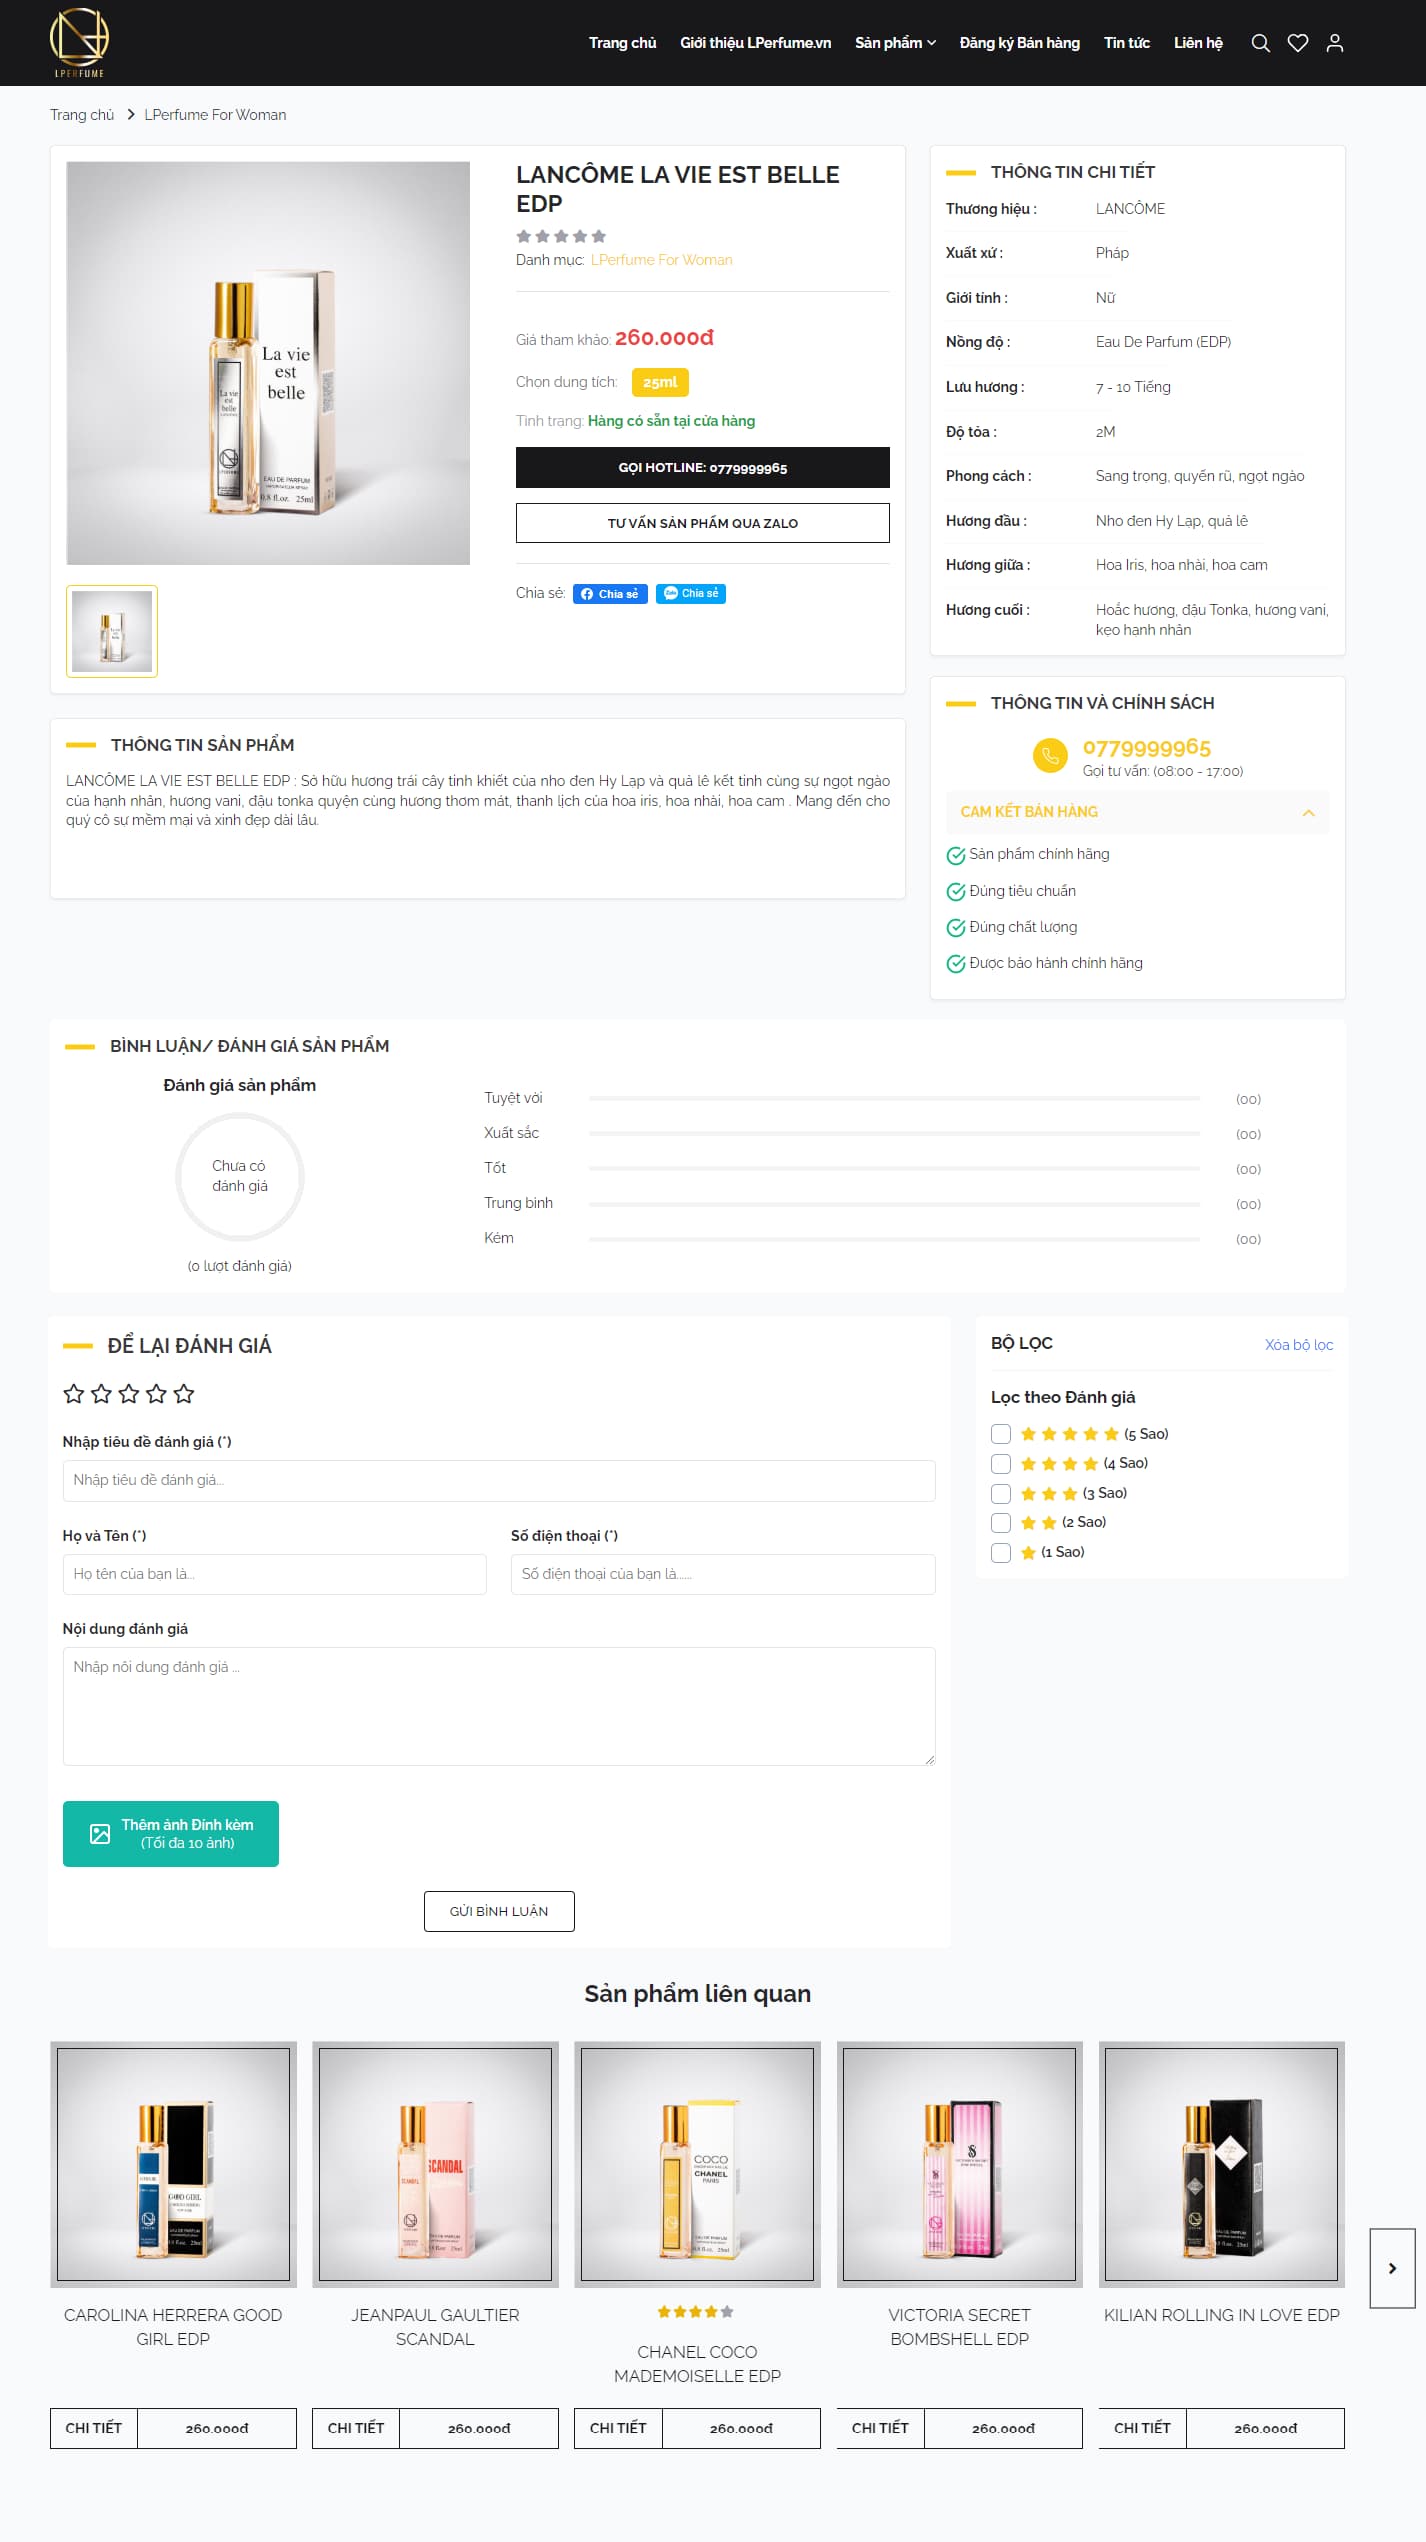Select the fifth star in review rating

pyautogui.click(x=184, y=1394)
